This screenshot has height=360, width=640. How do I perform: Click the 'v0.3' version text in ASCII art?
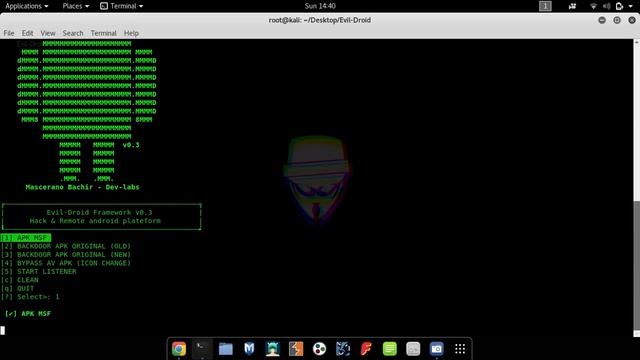[x=131, y=145]
